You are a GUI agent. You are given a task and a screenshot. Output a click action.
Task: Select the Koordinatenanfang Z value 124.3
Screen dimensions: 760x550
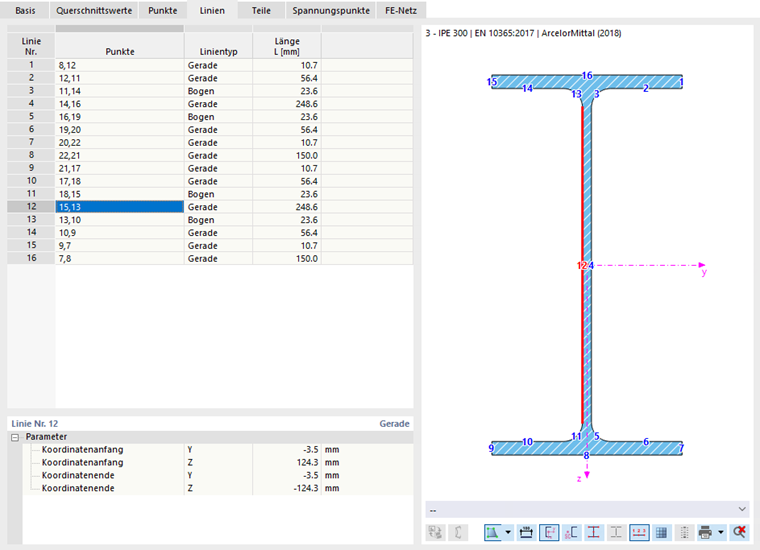click(x=287, y=462)
